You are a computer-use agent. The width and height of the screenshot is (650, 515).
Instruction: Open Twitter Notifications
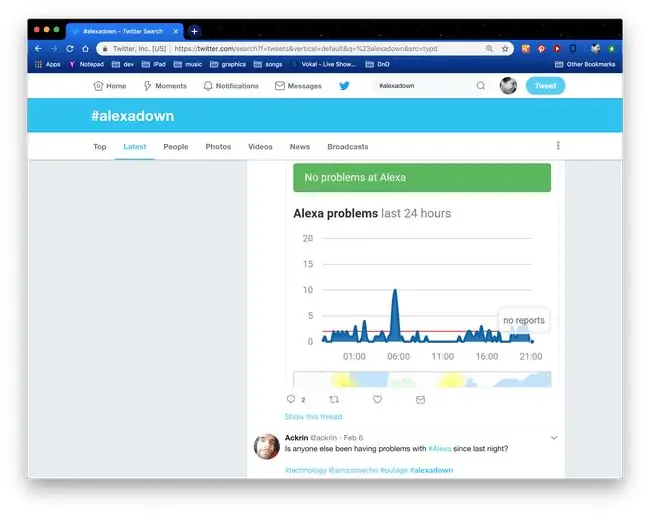click(x=231, y=86)
